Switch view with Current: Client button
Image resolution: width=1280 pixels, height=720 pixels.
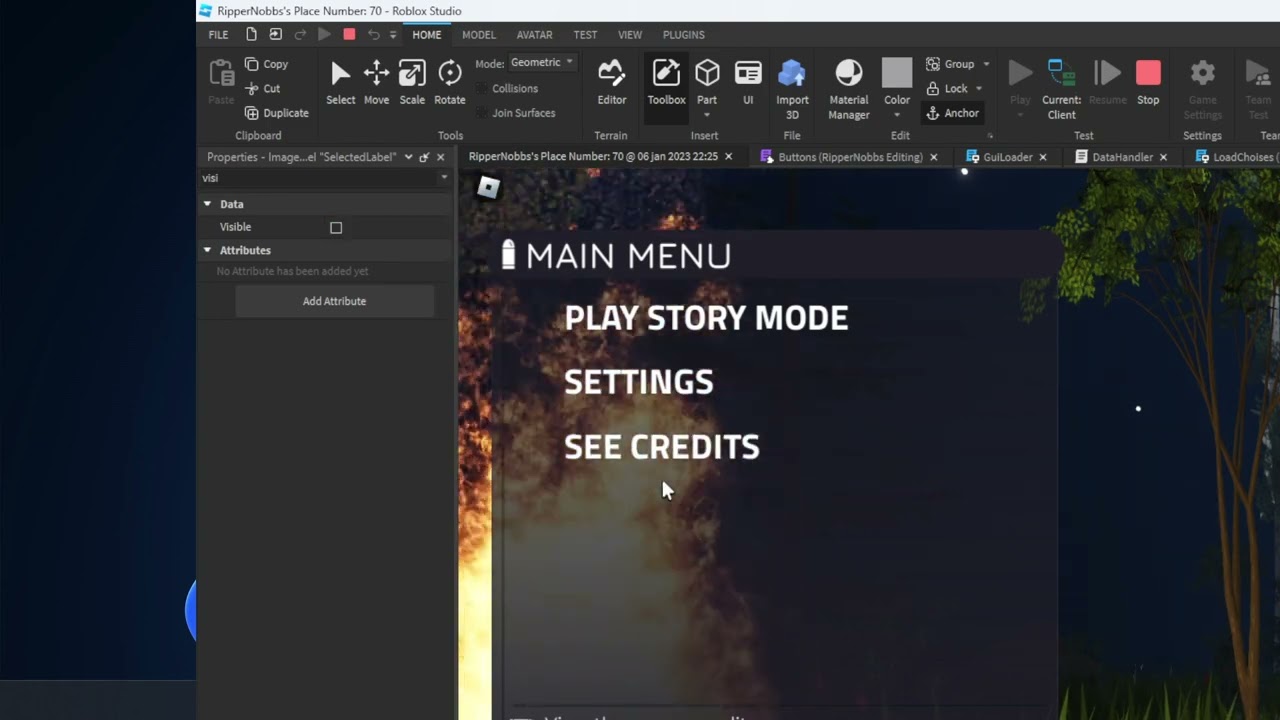1061,82
